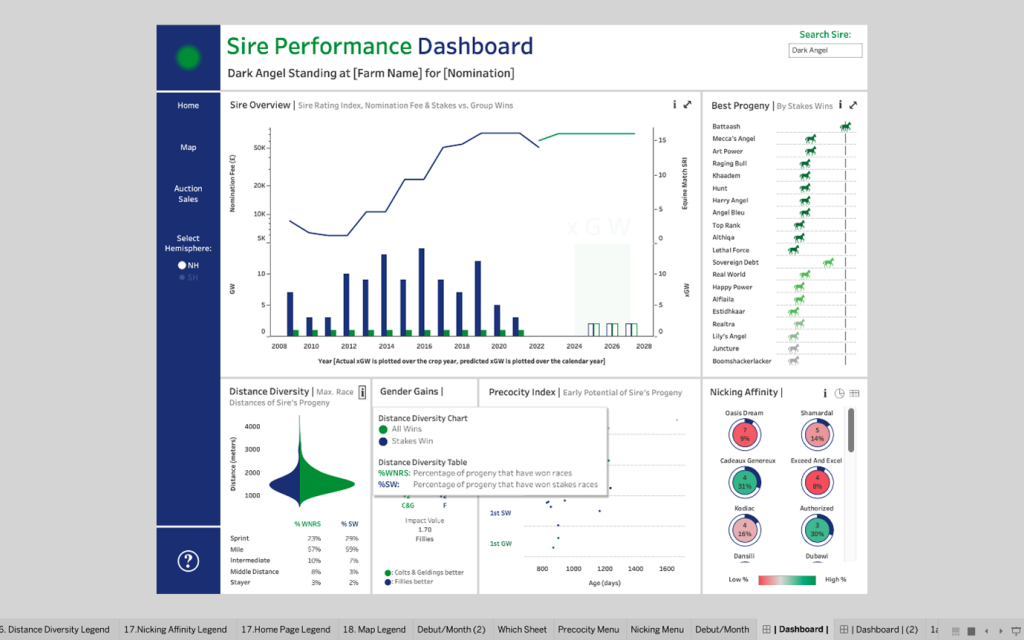The width and height of the screenshot is (1024, 640).
Task: Click the Best Progeny info icon
Action: (x=840, y=104)
